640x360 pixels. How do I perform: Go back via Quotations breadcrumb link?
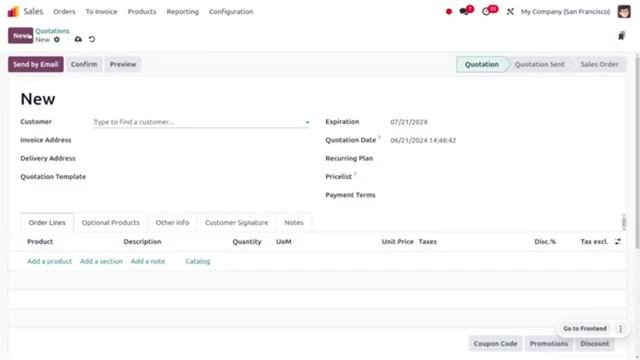point(52,31)
